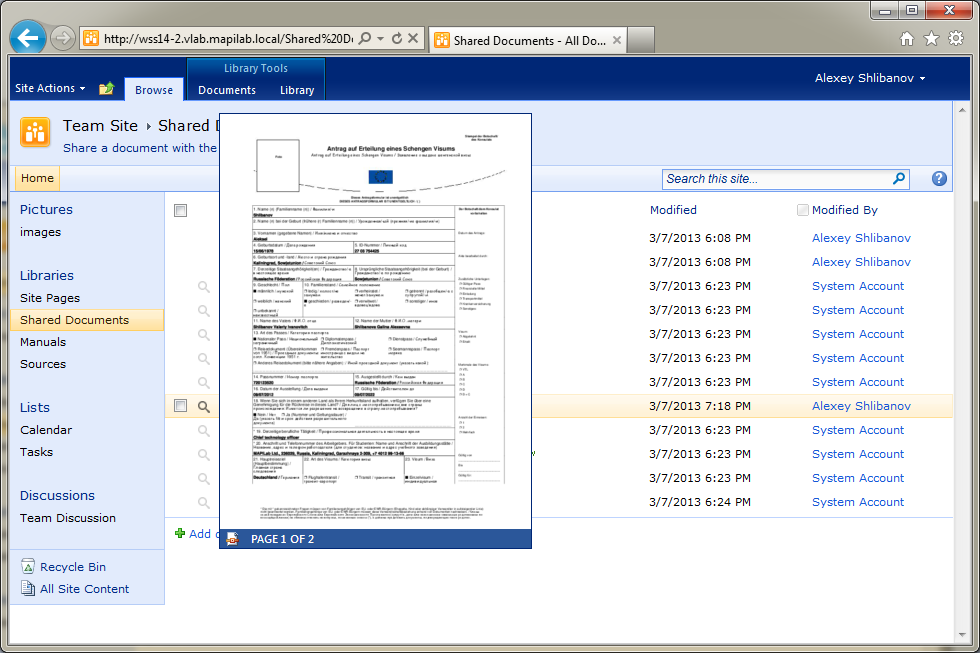Click the Team Site logo icon
980x653 pixels.
click(x=35, y=132)
